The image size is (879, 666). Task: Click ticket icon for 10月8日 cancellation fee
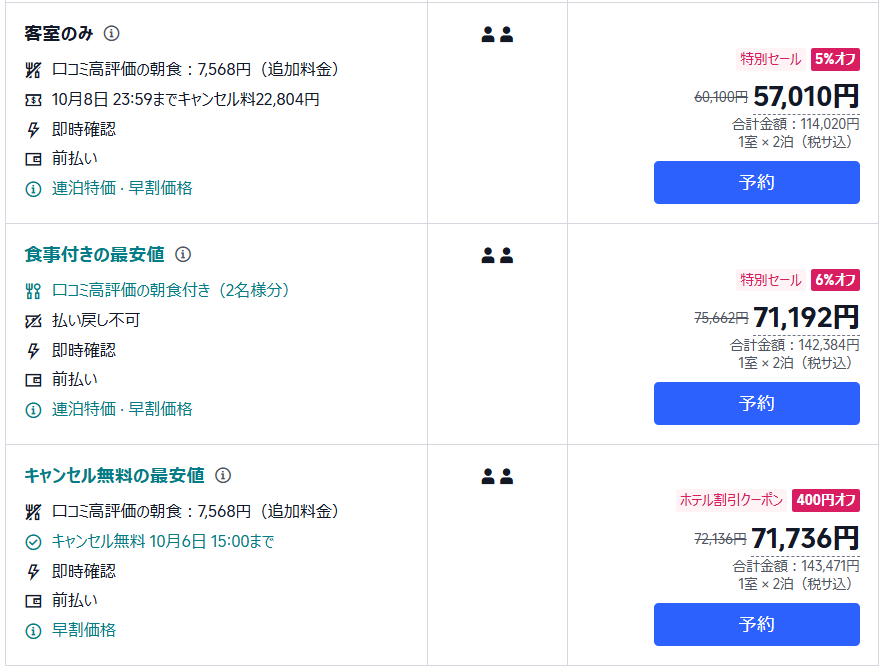pos(33,99)
